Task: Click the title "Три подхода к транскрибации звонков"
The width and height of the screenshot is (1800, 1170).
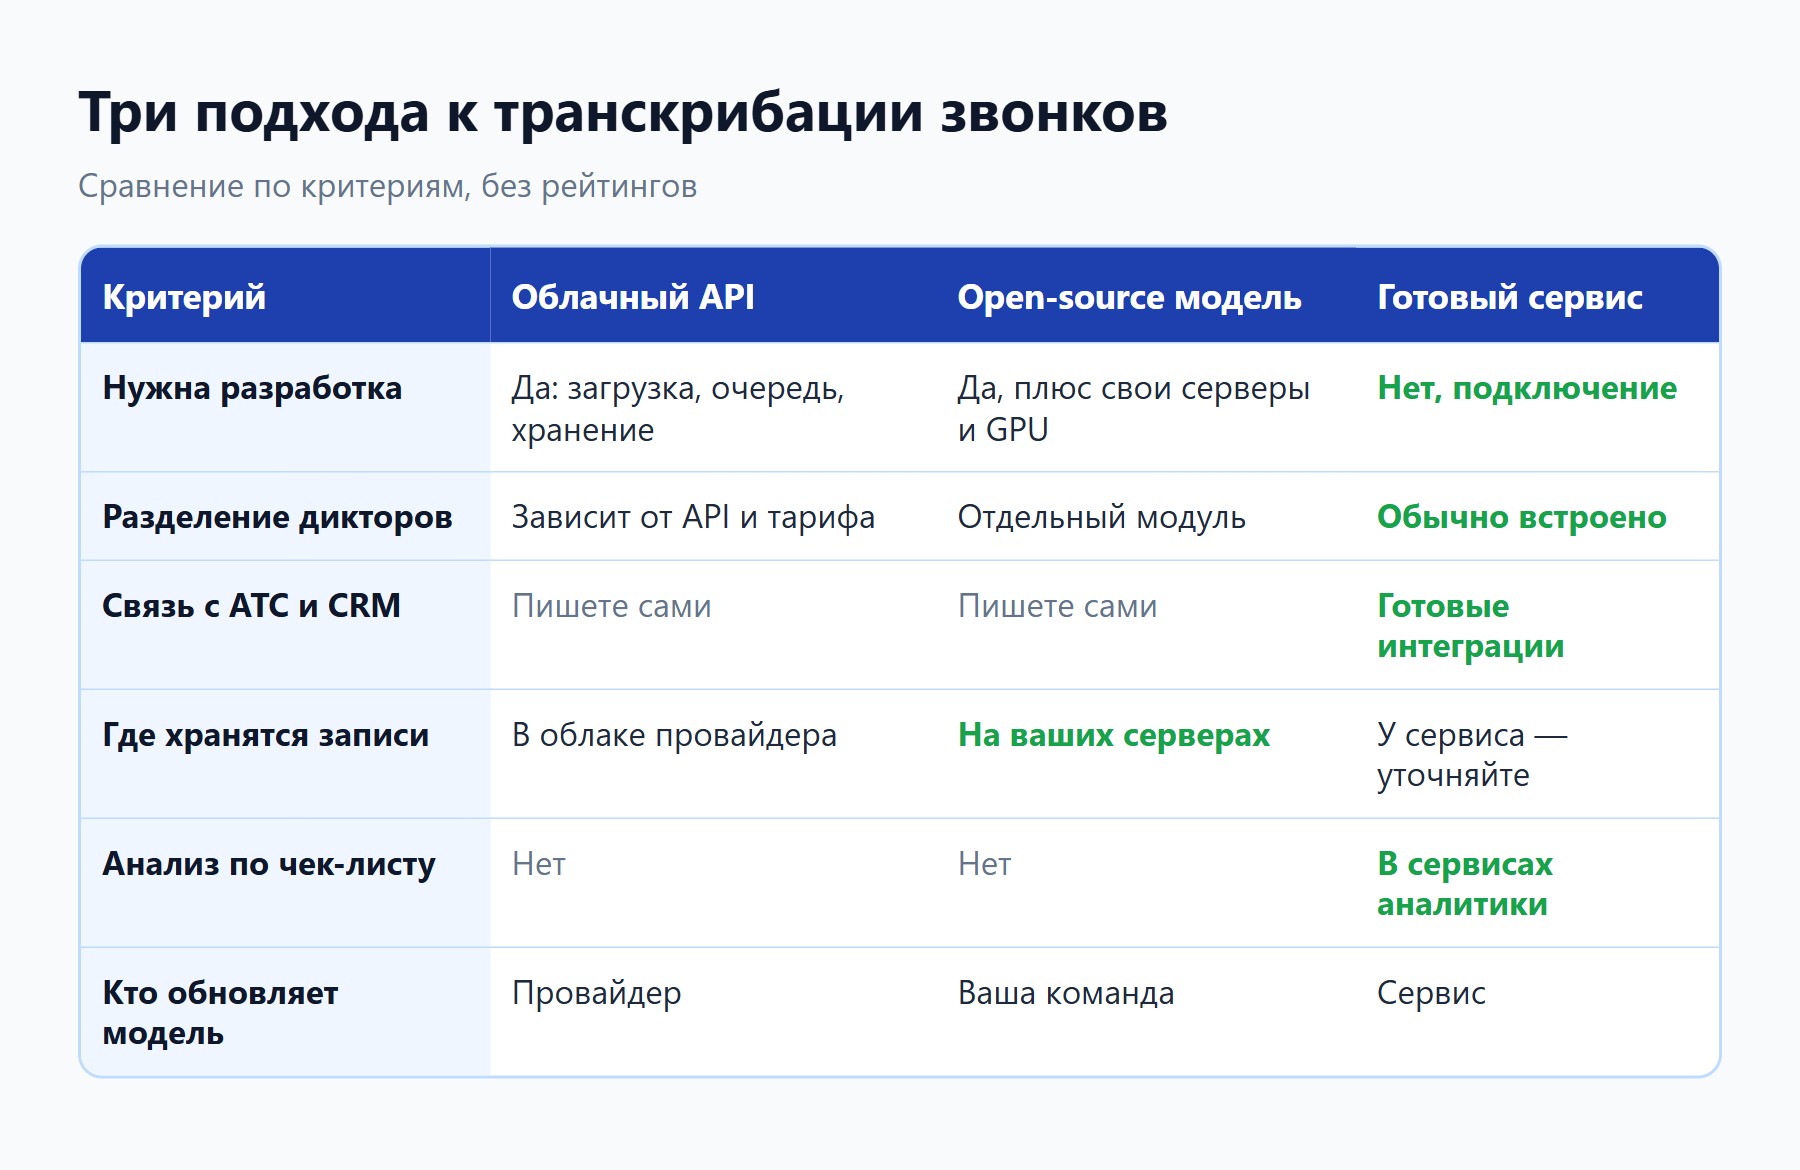Action: click(x=623, y=113)
